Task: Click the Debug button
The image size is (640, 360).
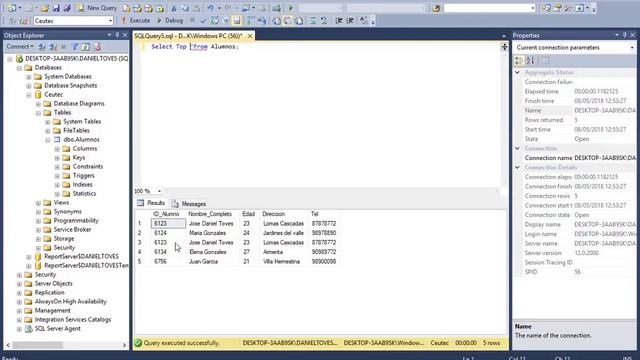Action: point(170,20)
